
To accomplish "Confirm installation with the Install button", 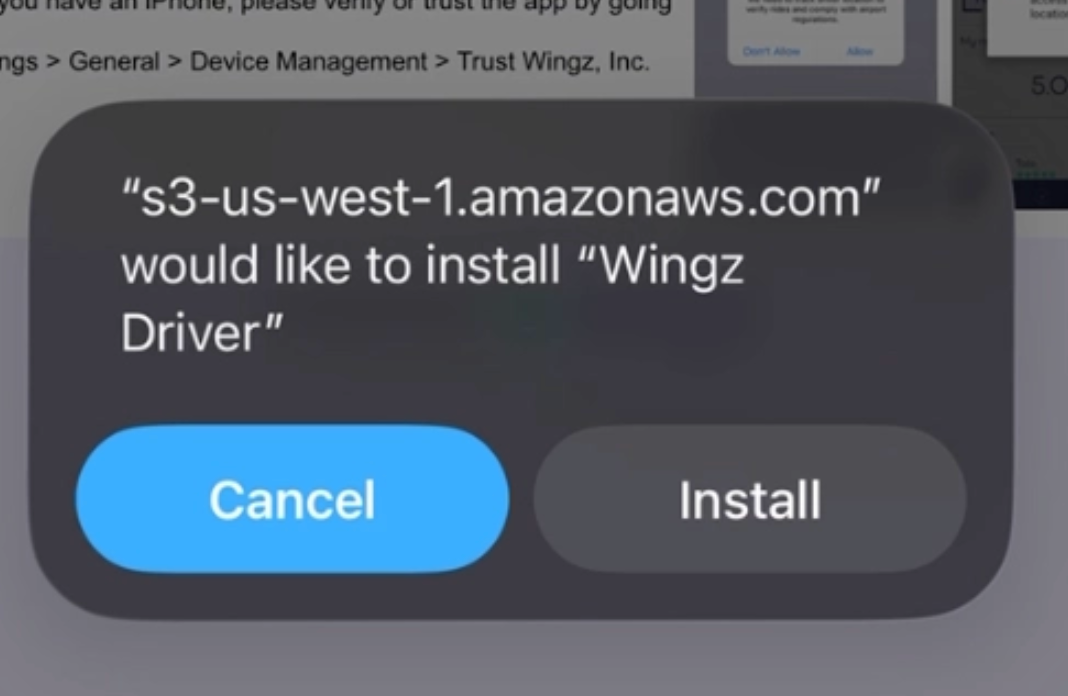I will 750,499.
